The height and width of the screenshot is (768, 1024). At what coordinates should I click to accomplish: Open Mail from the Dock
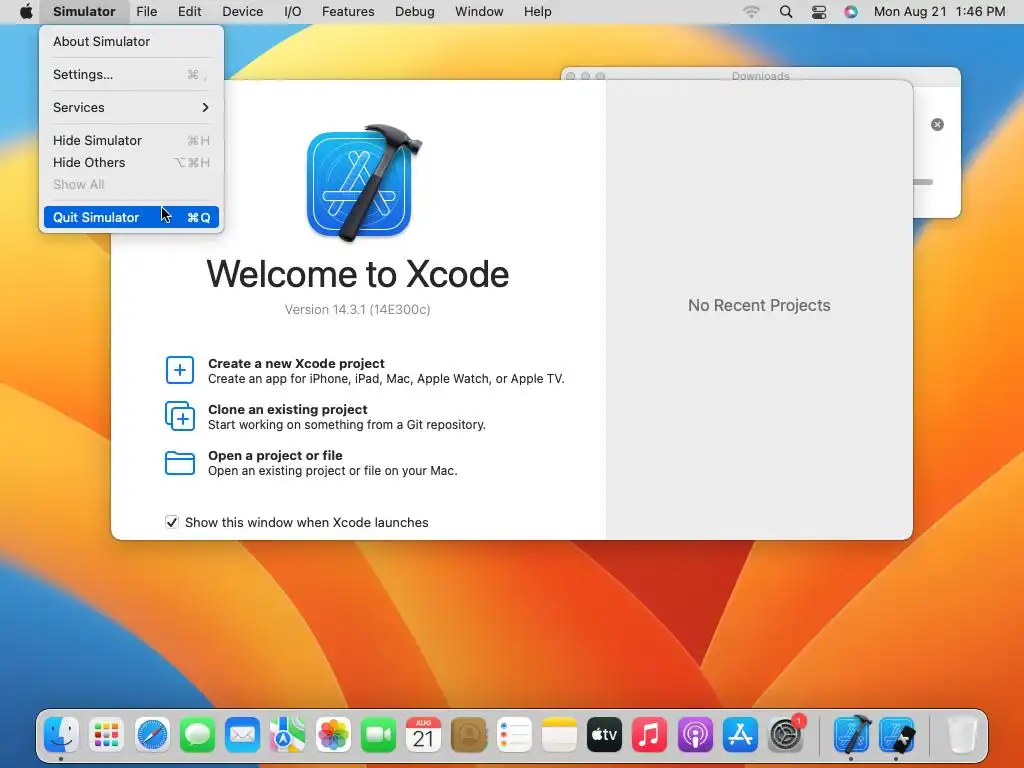coord(242,735)
